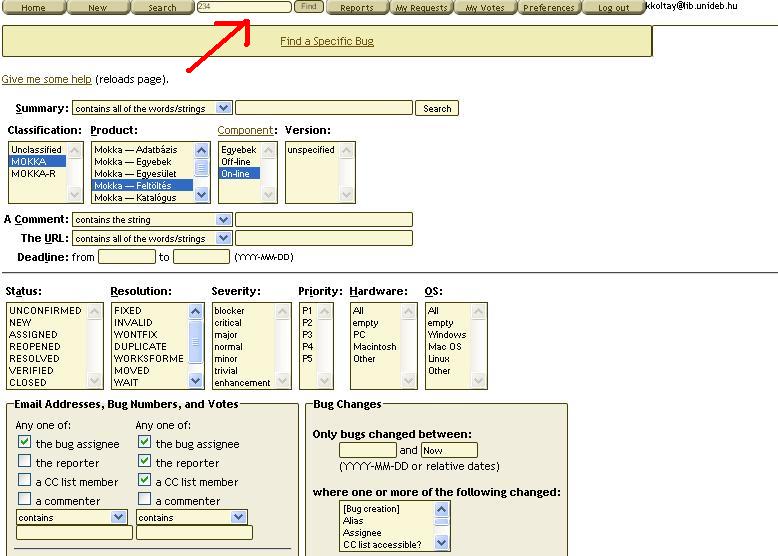
Task: Click the Give me some help link
Action: click(46, 79)
